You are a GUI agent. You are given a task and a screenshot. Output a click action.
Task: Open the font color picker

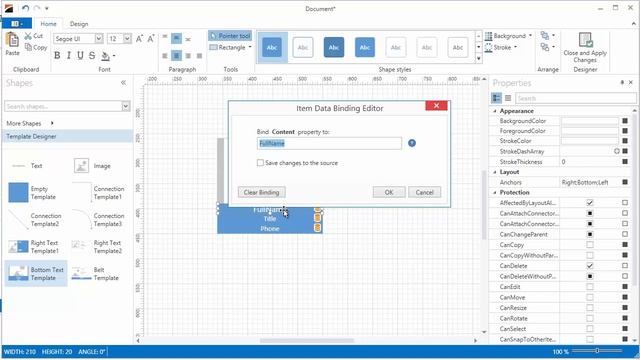point(107,56)
